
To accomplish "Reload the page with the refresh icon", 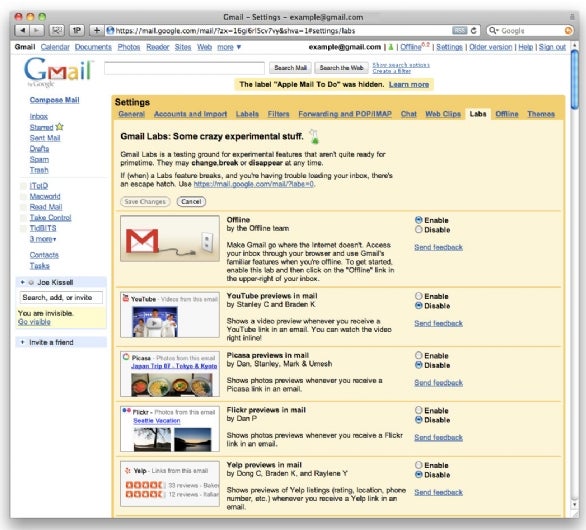I will [474, 31].
